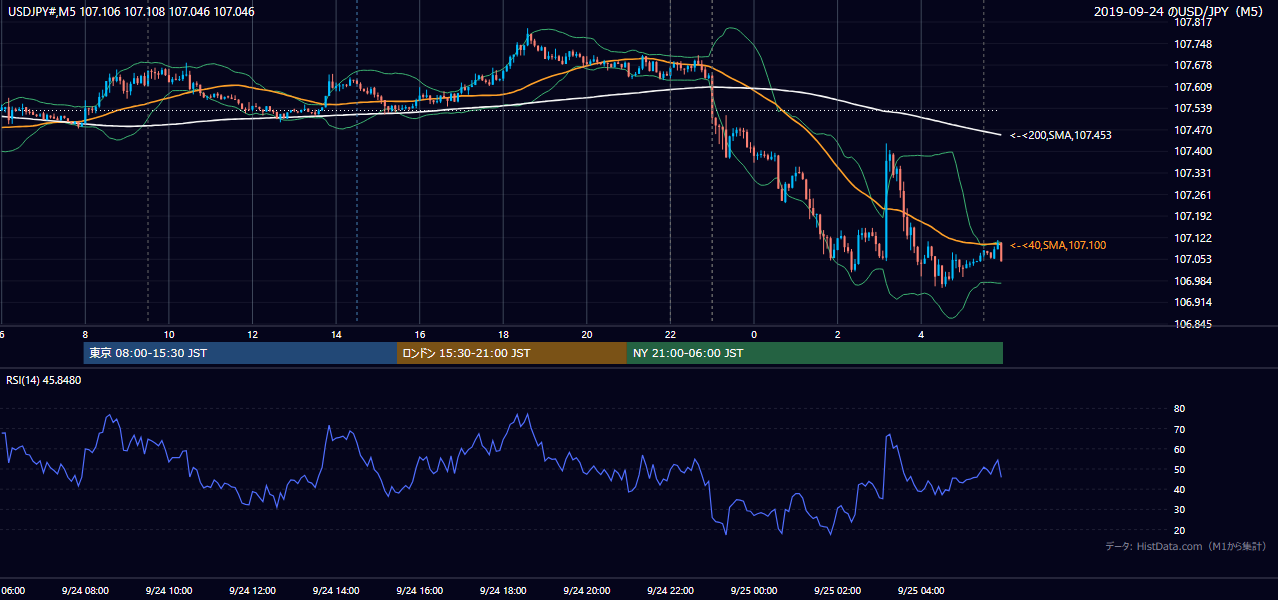
Task: Click the 9/25 02:00 bottom date label
Action: pos(838,591)
